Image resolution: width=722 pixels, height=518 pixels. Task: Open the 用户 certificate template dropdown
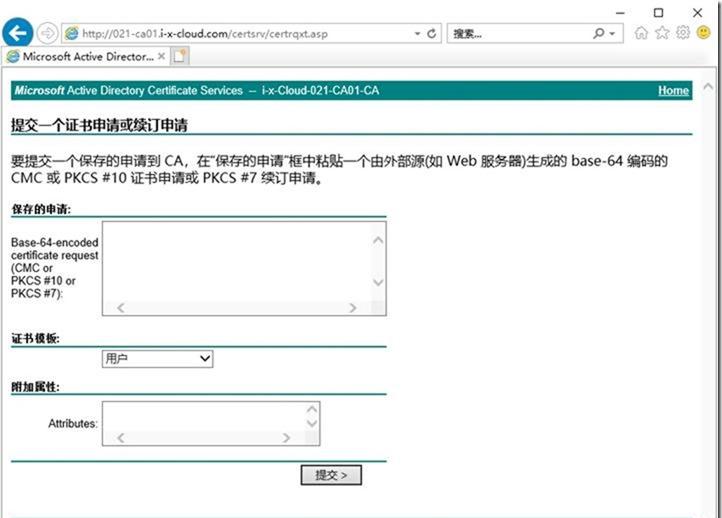pyautogui.click(x=157, y=359)
